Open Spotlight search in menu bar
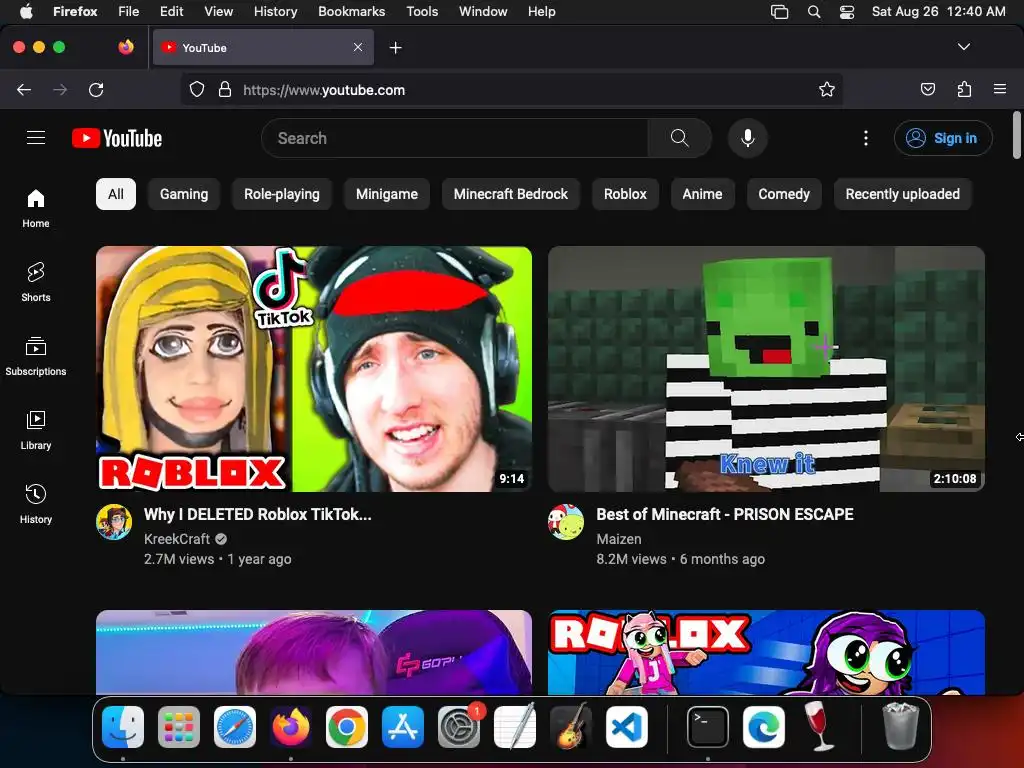The image size is (1024, 768). (x=814, y=12)
